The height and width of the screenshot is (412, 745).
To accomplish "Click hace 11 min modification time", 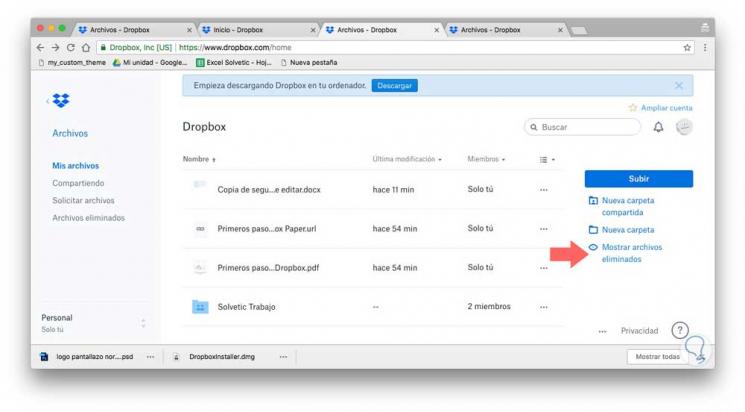I will pos(393,190).
